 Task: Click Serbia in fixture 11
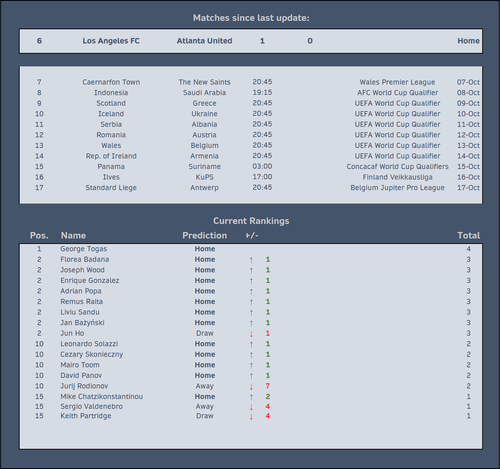coord(111,124)
